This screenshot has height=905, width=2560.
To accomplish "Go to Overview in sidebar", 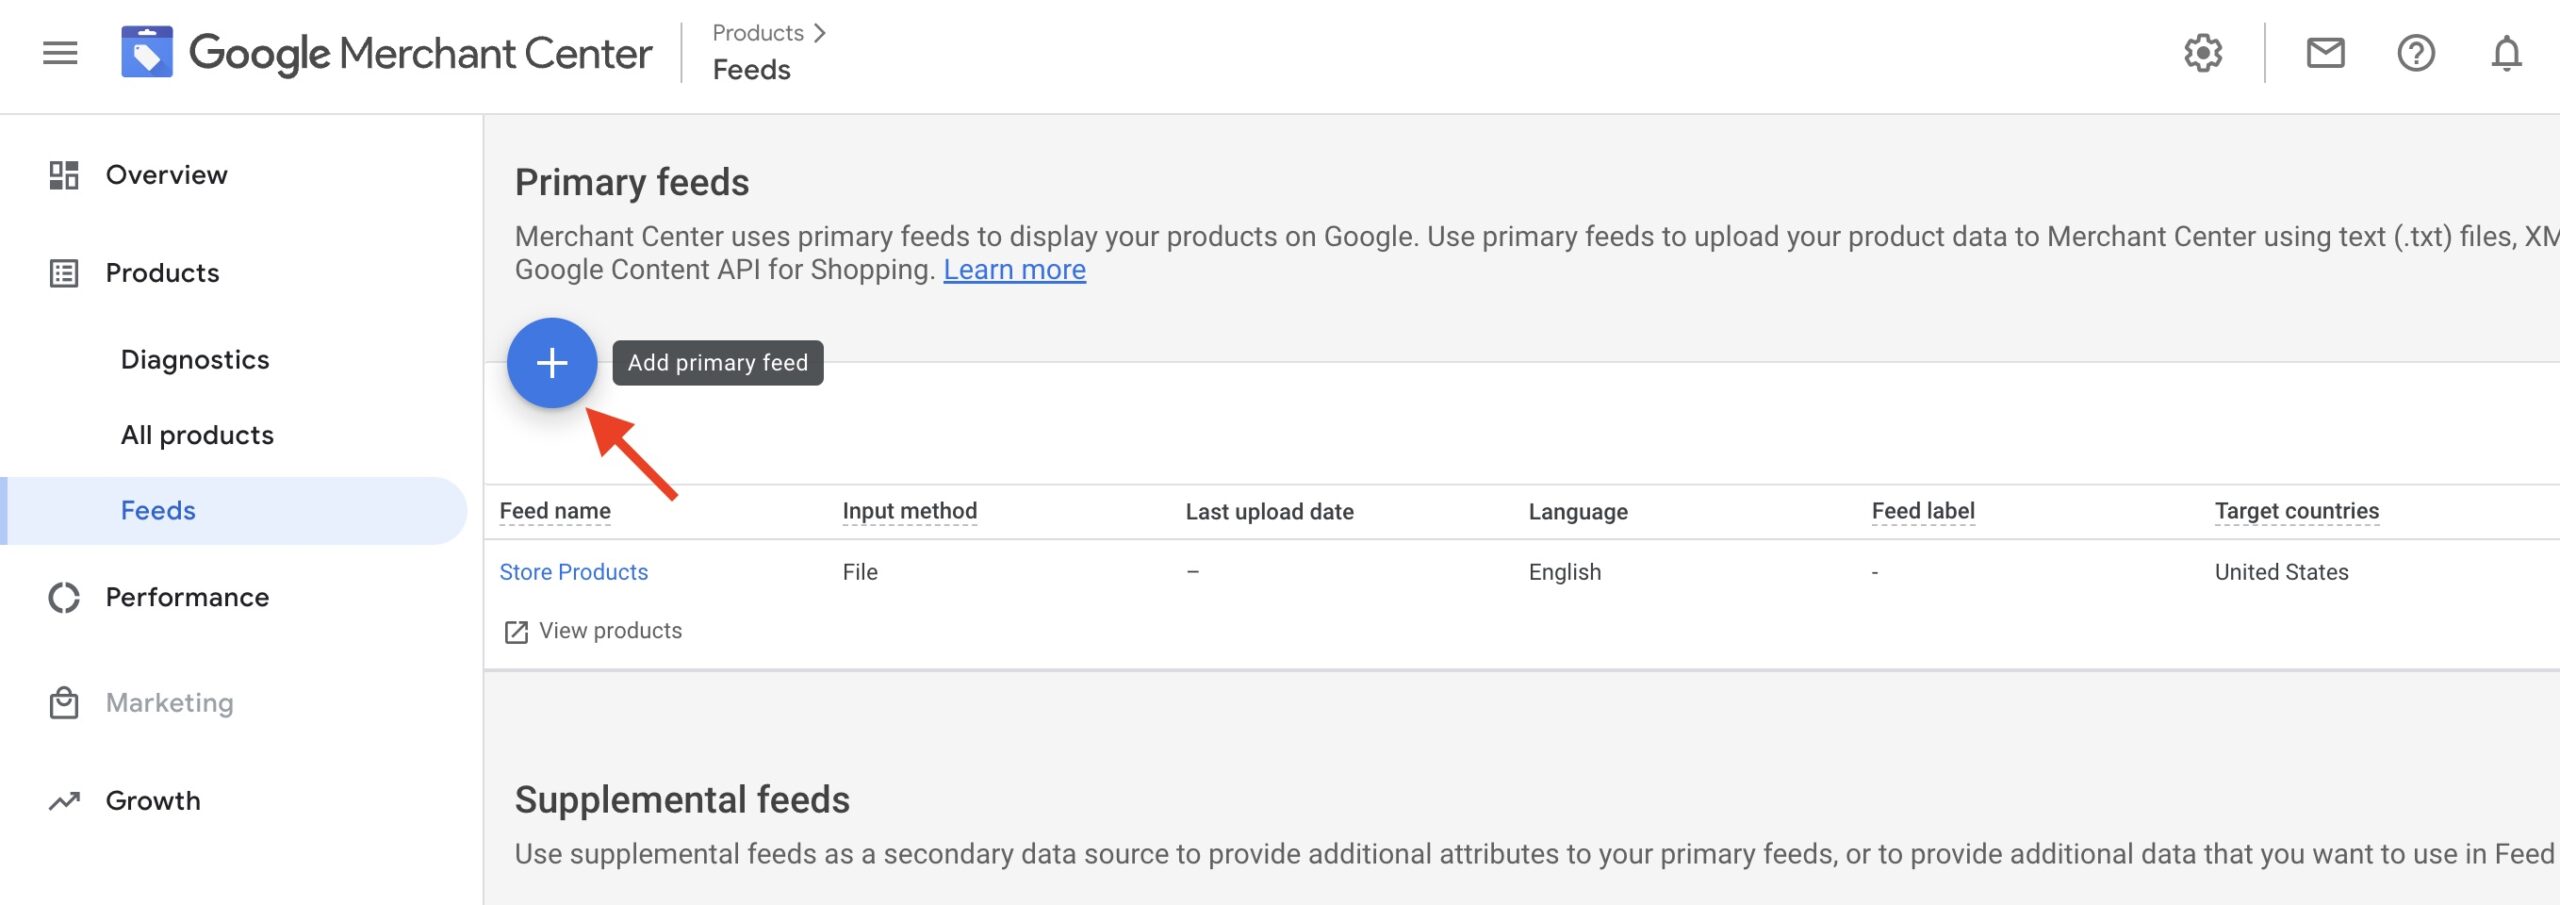I will pyautogui.click(x=166, y=175).
